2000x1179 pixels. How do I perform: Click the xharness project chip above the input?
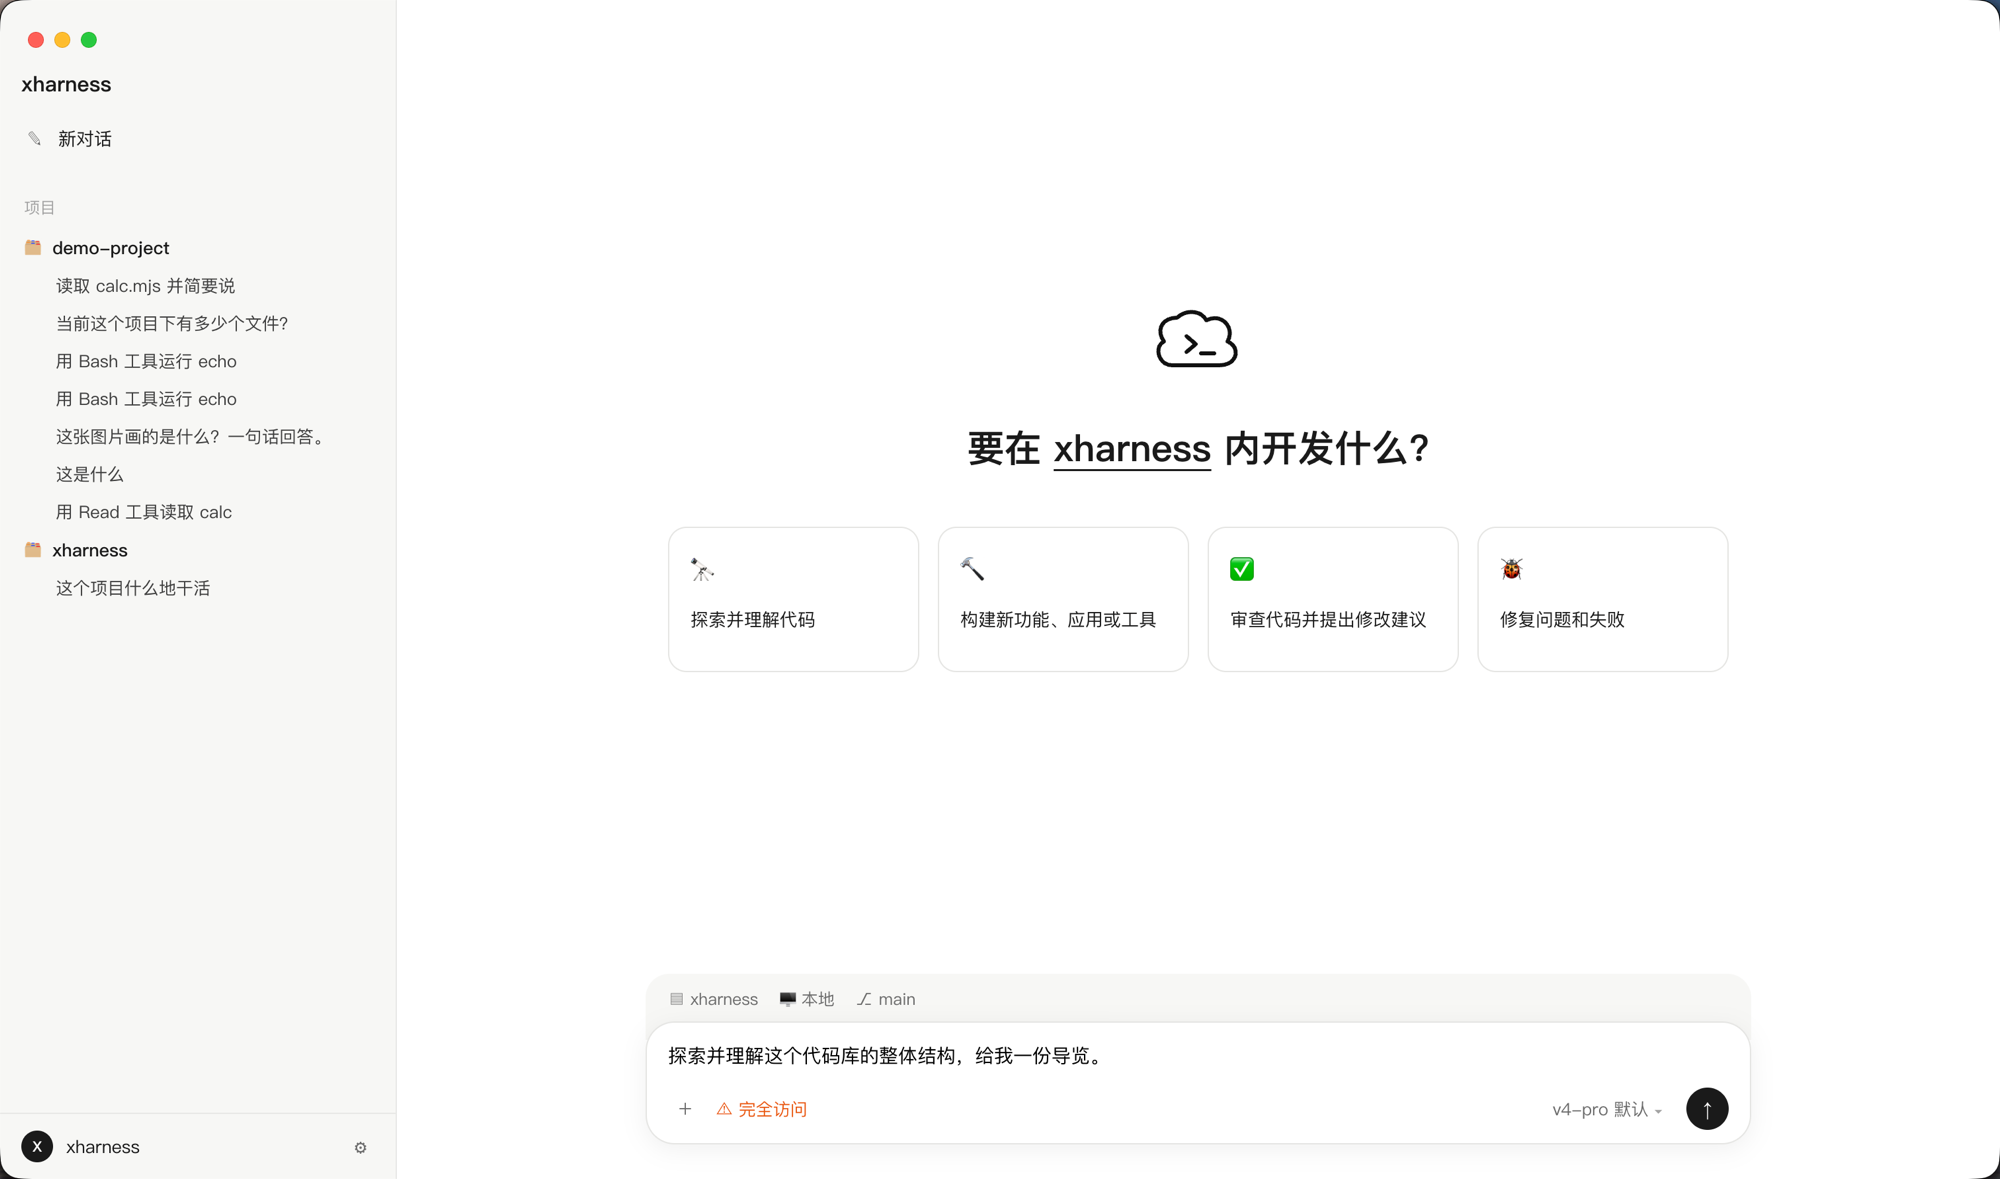coord(714,999)
